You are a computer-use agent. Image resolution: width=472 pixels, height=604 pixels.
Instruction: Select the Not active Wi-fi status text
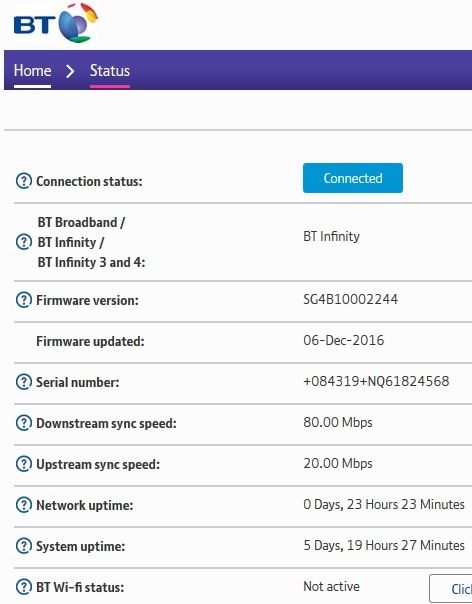pyautogui.click(x=331, y=586)
